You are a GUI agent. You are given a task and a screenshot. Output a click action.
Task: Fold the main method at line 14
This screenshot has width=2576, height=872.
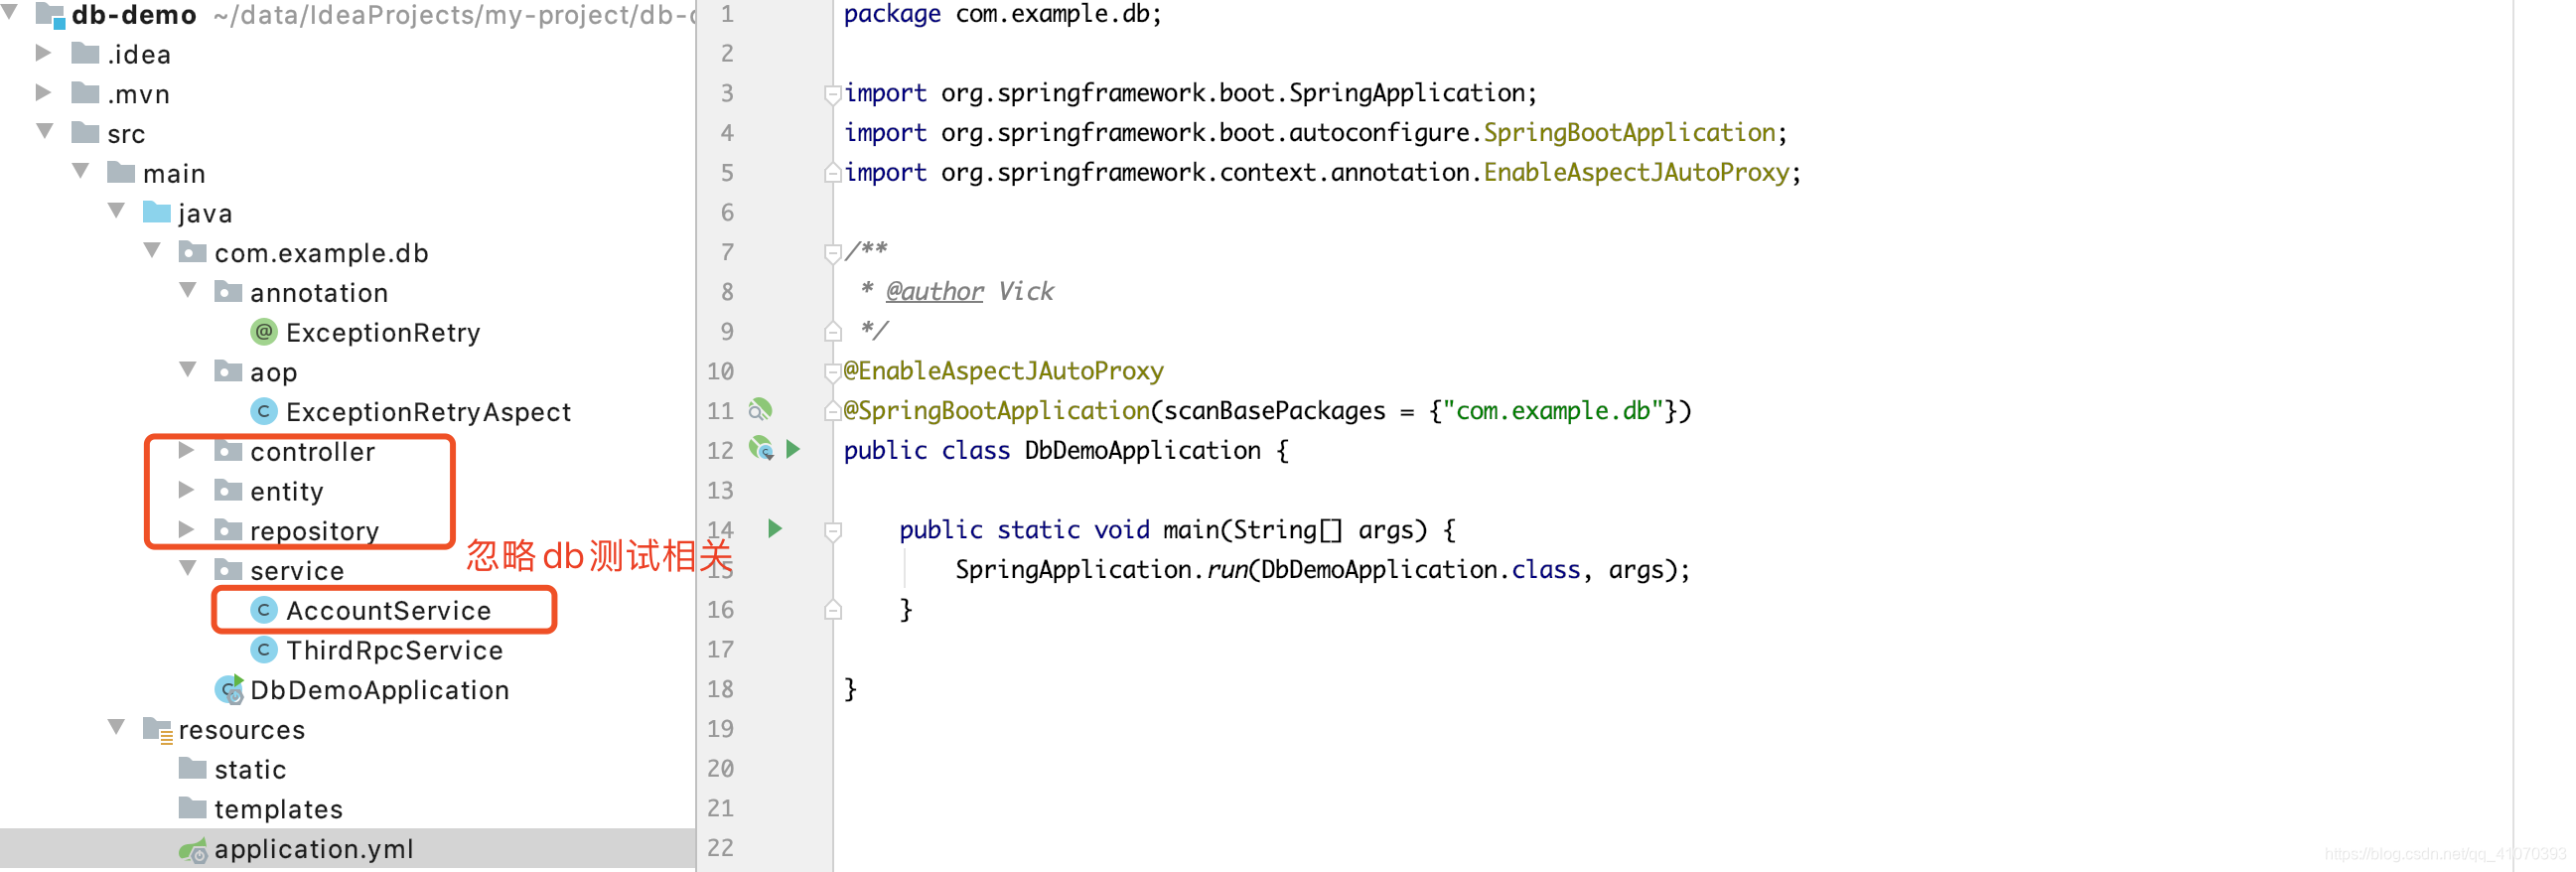832,531
